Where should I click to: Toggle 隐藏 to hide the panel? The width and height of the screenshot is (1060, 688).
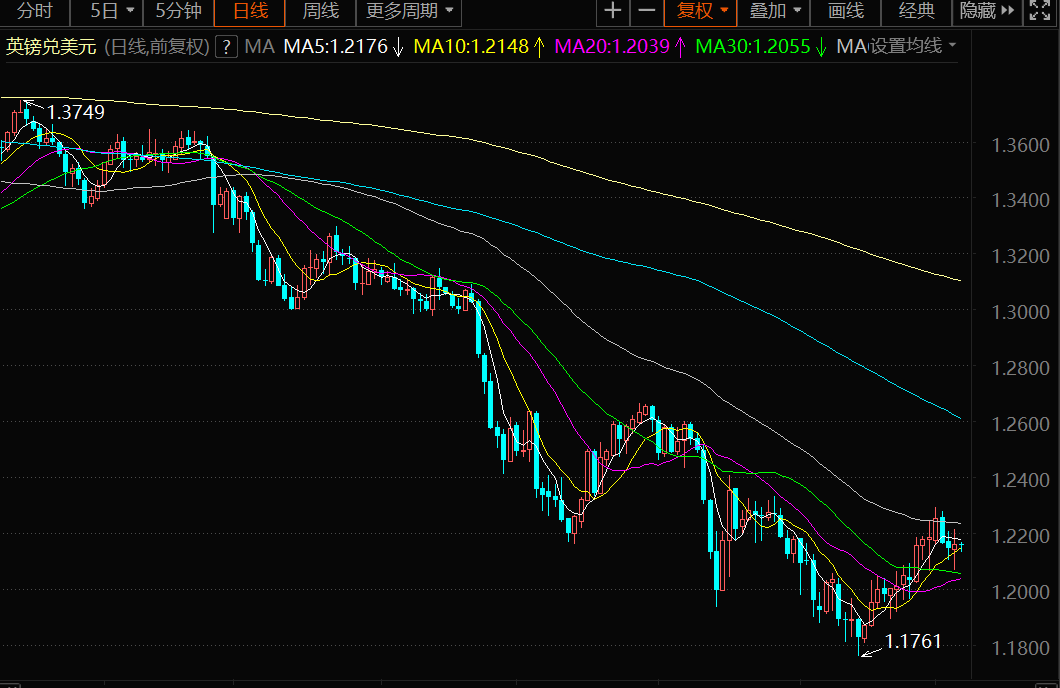pyautogui.click(x=977, y=12)
